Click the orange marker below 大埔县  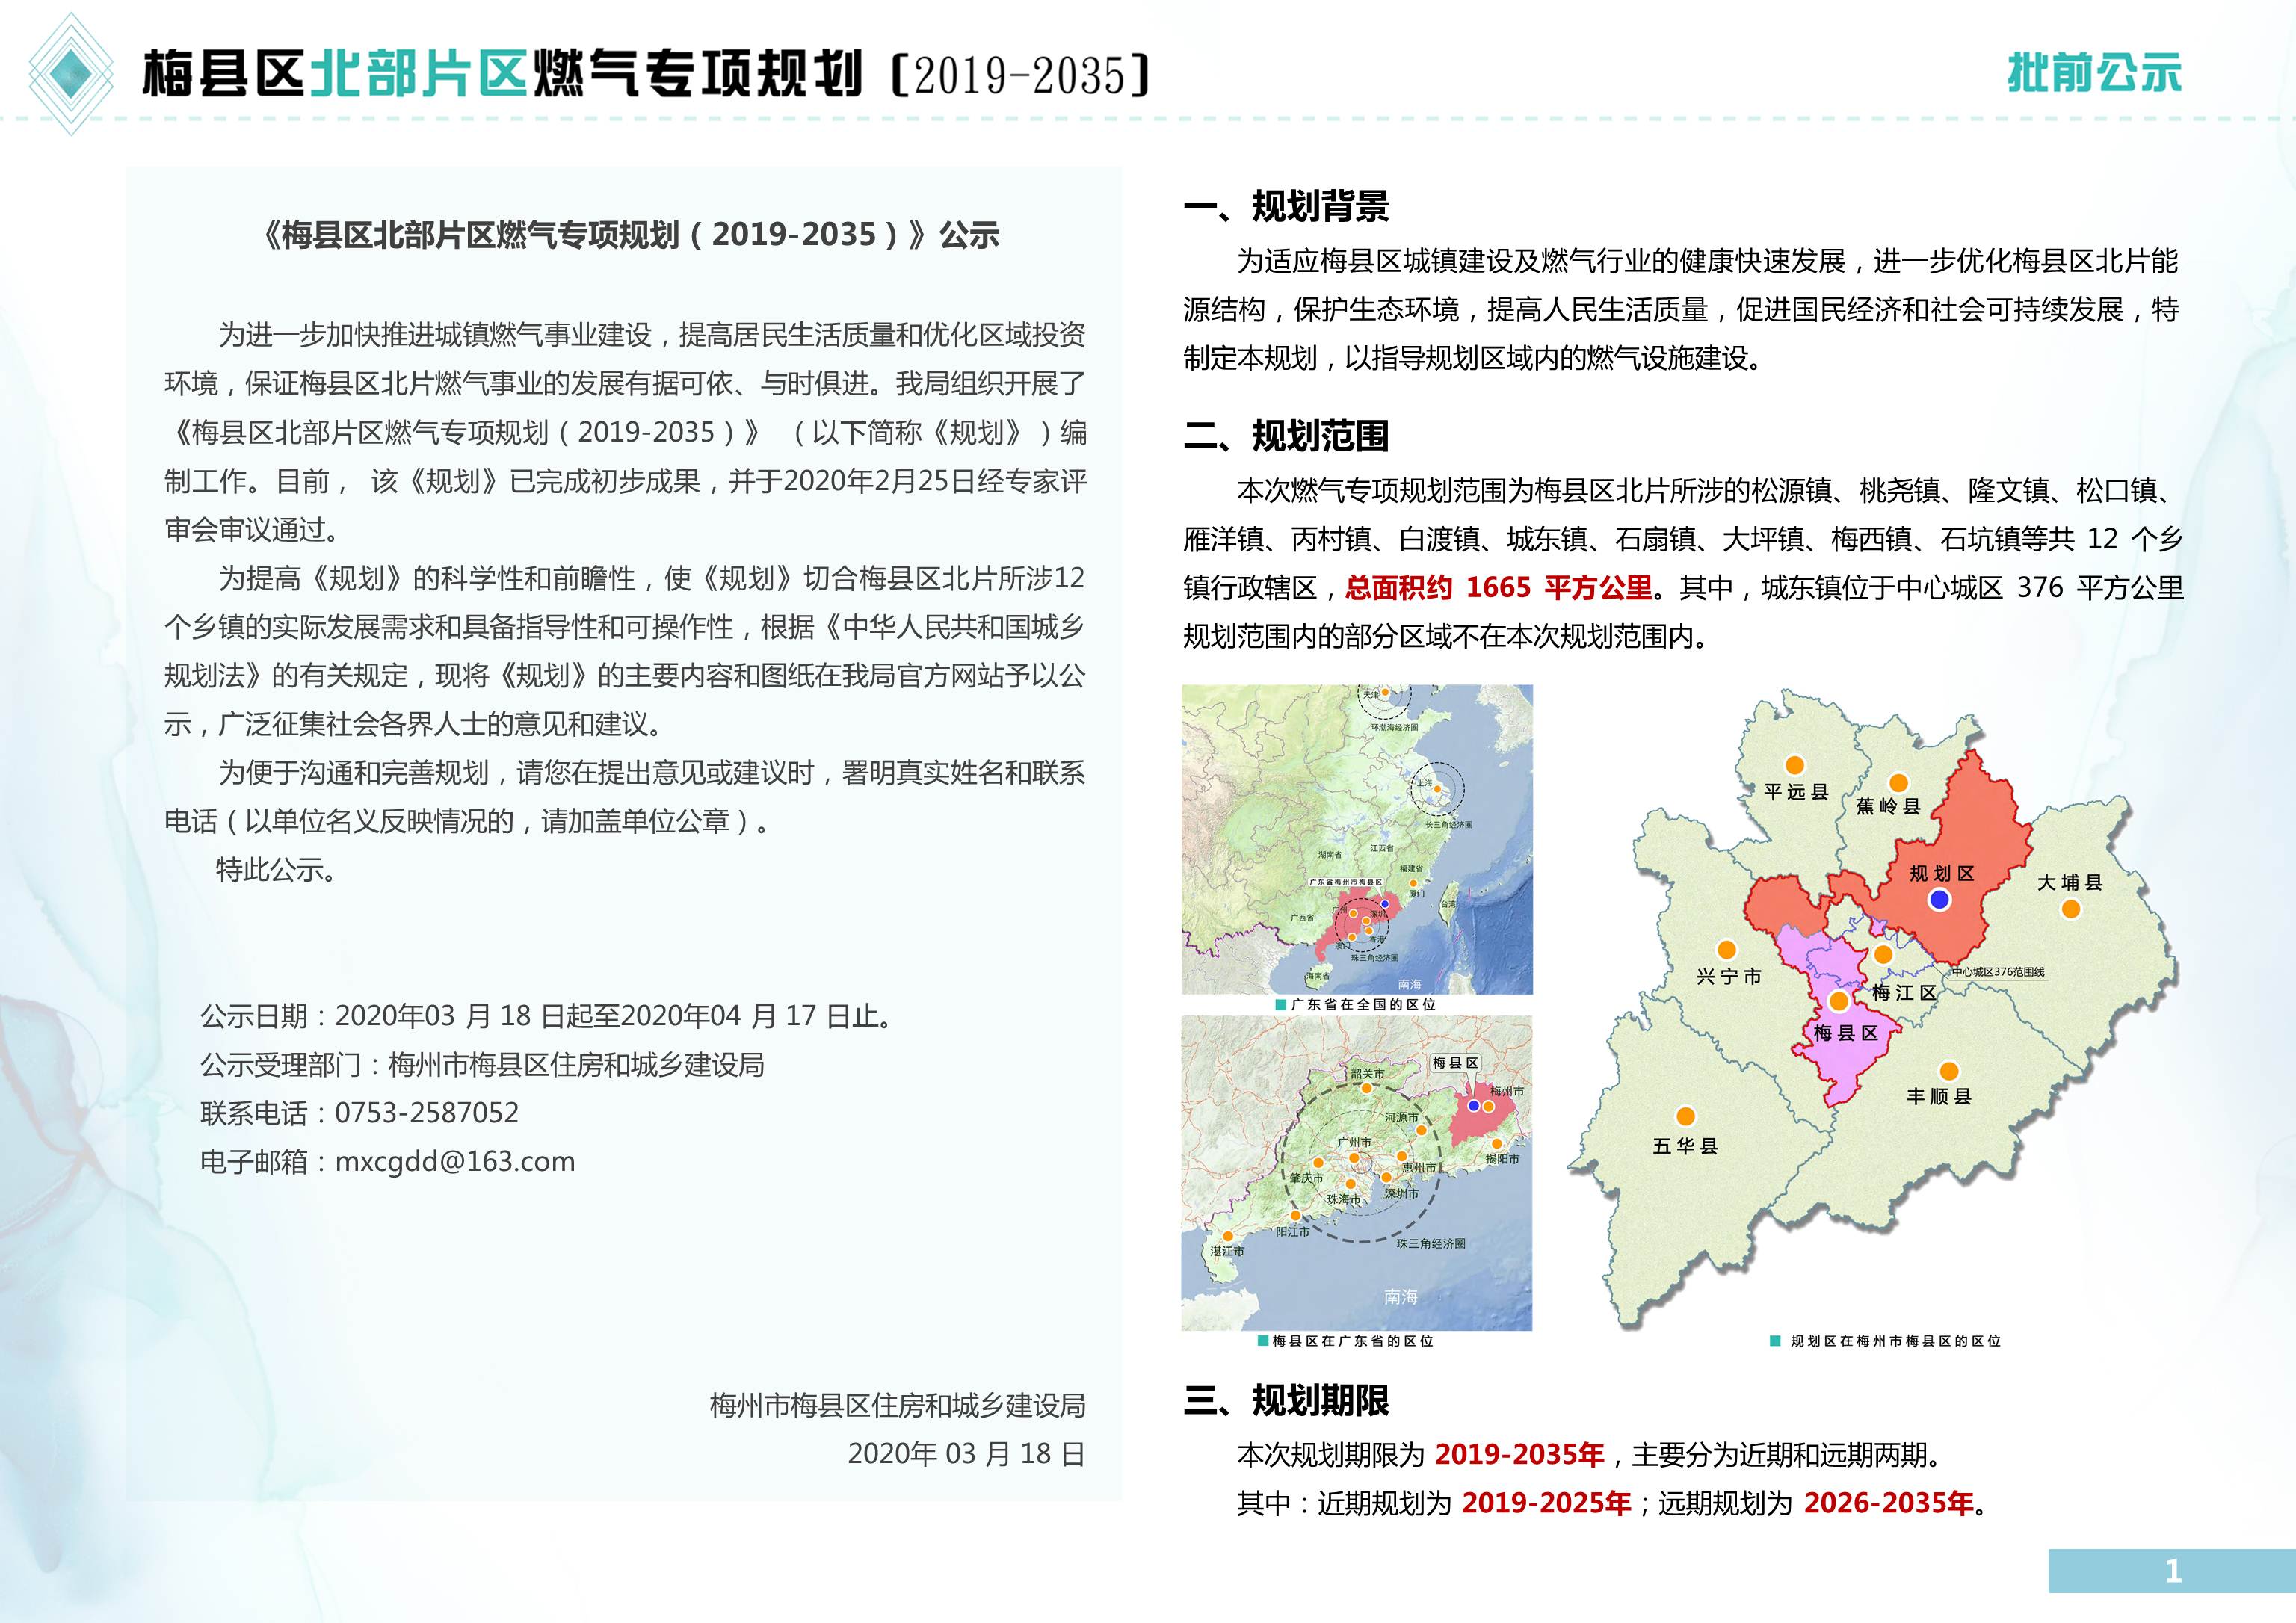pyautogui.click(x=2071, y=909)
